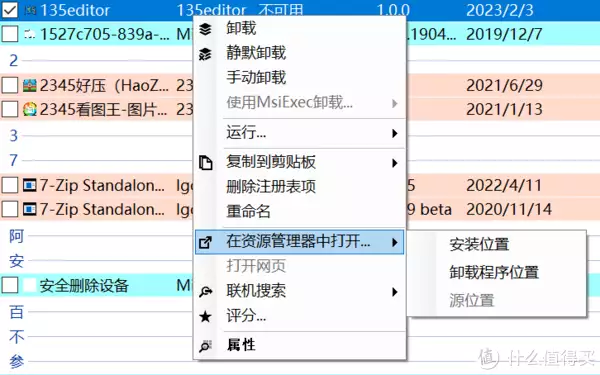
Task: Click the 2345好压（HaoZ... entry name
Action: point(104,85)
